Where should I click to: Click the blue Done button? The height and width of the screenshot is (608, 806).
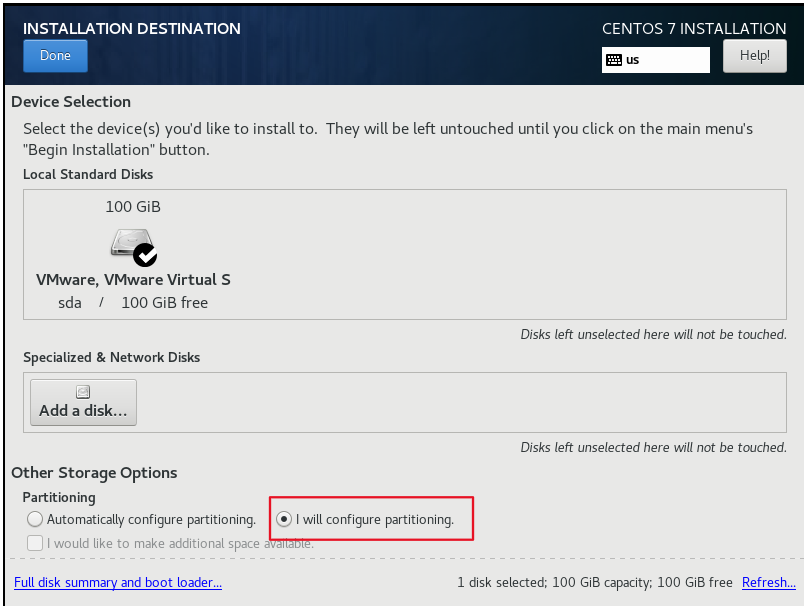[55, 56]
